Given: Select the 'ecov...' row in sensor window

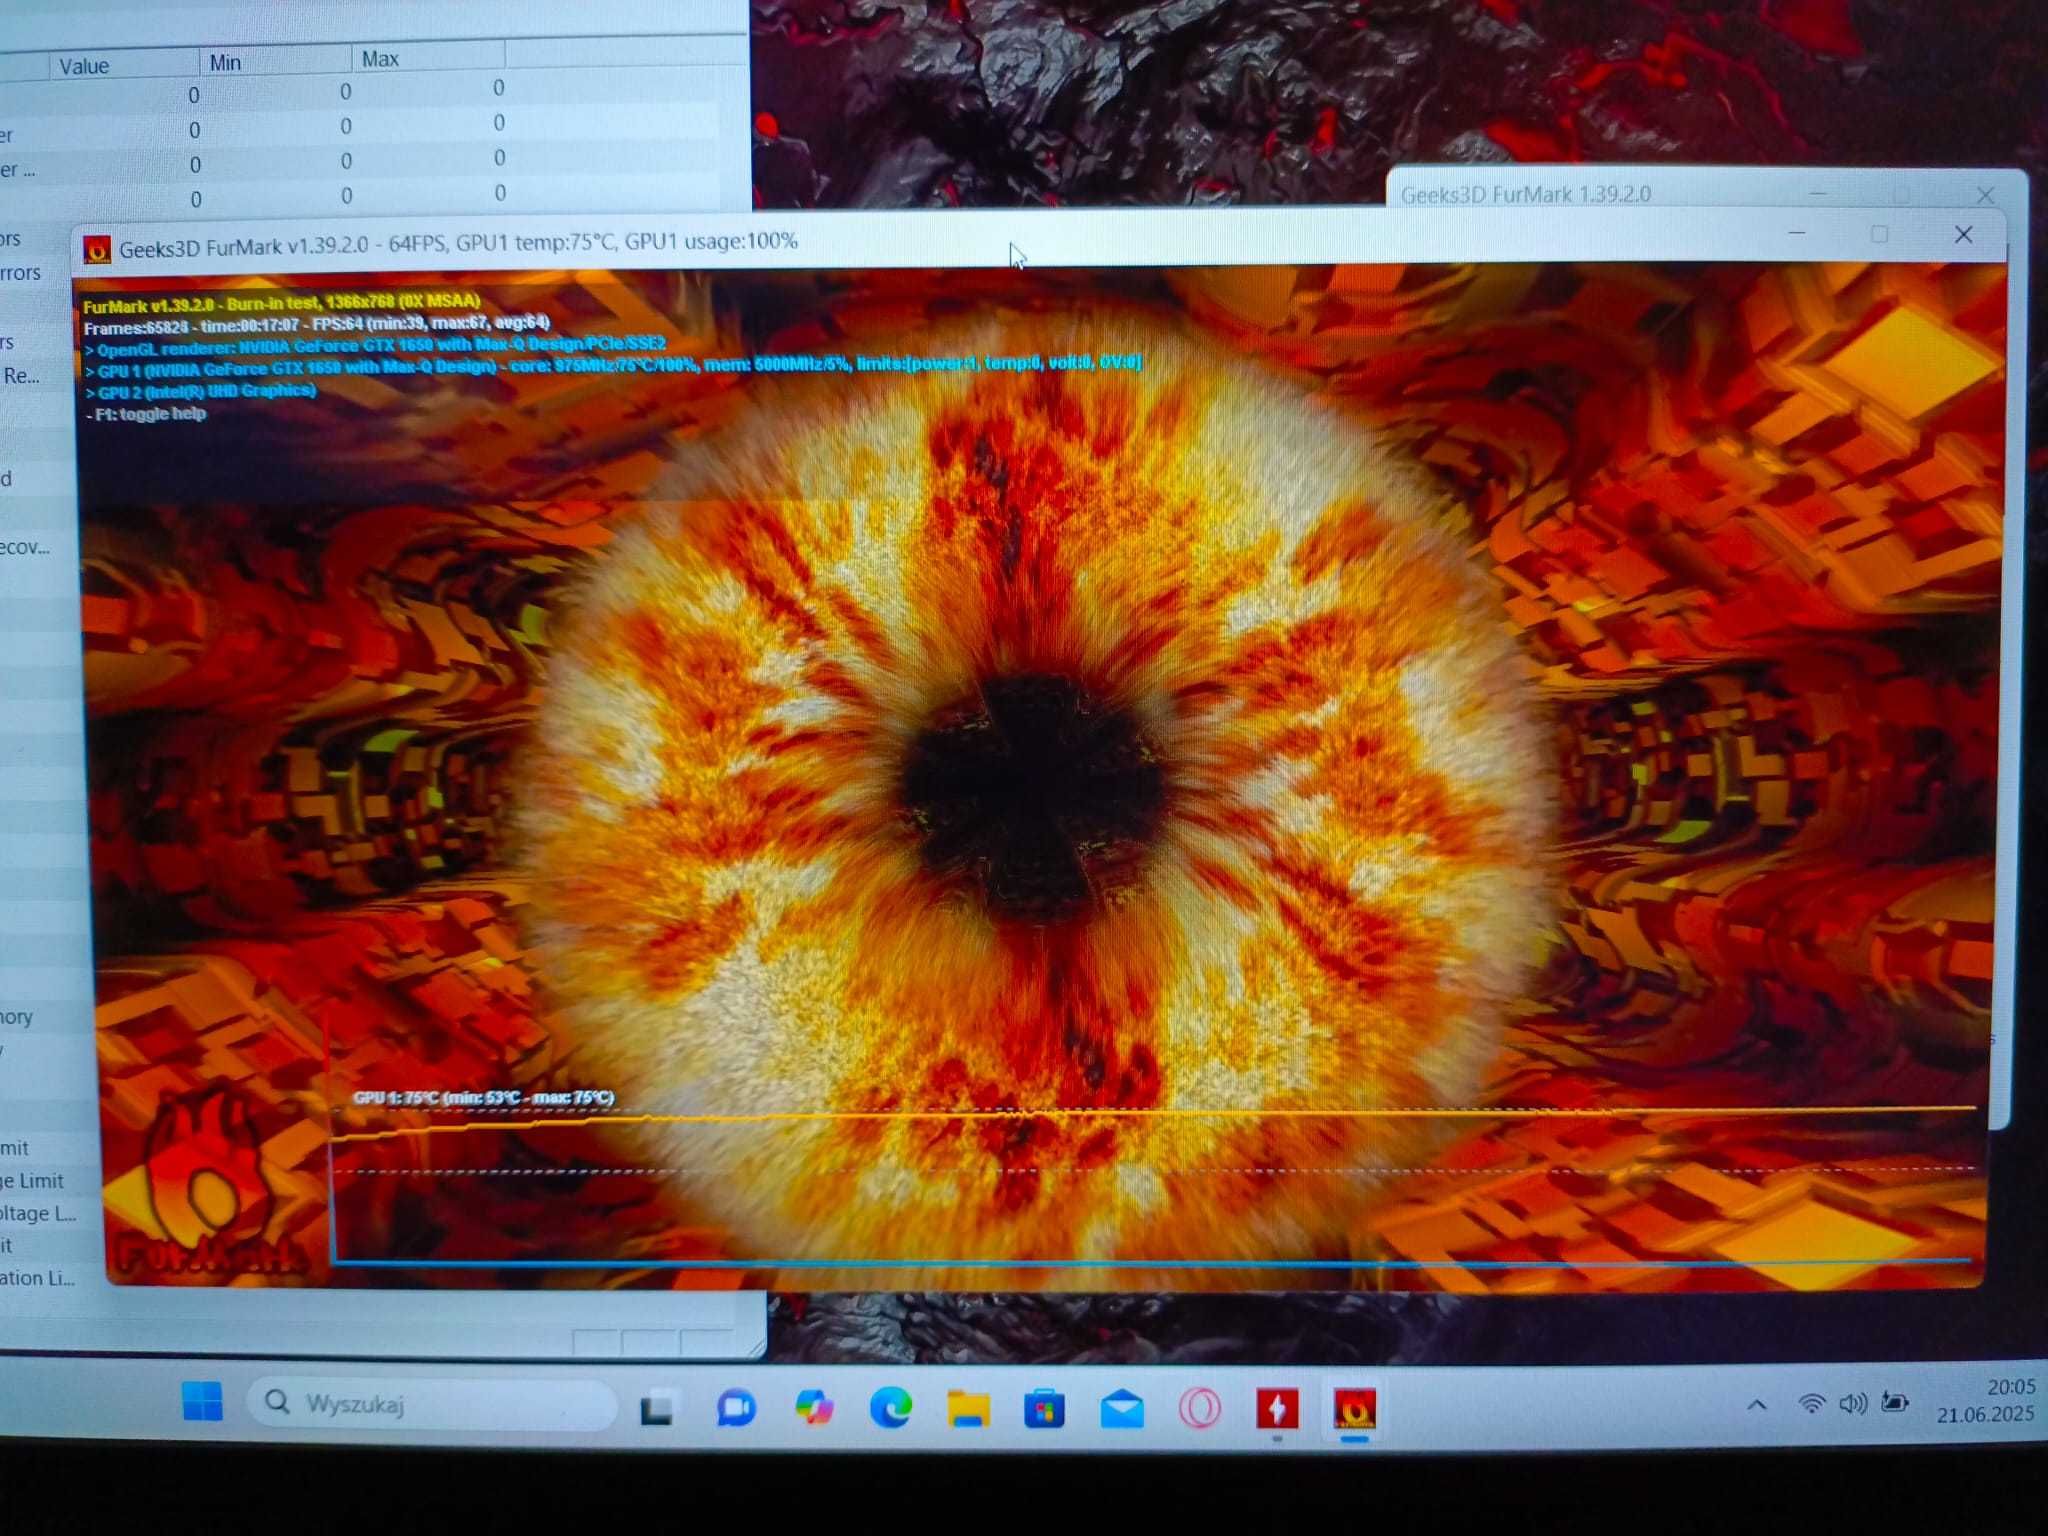Looking at the screenshot, I should pos(25,547).
